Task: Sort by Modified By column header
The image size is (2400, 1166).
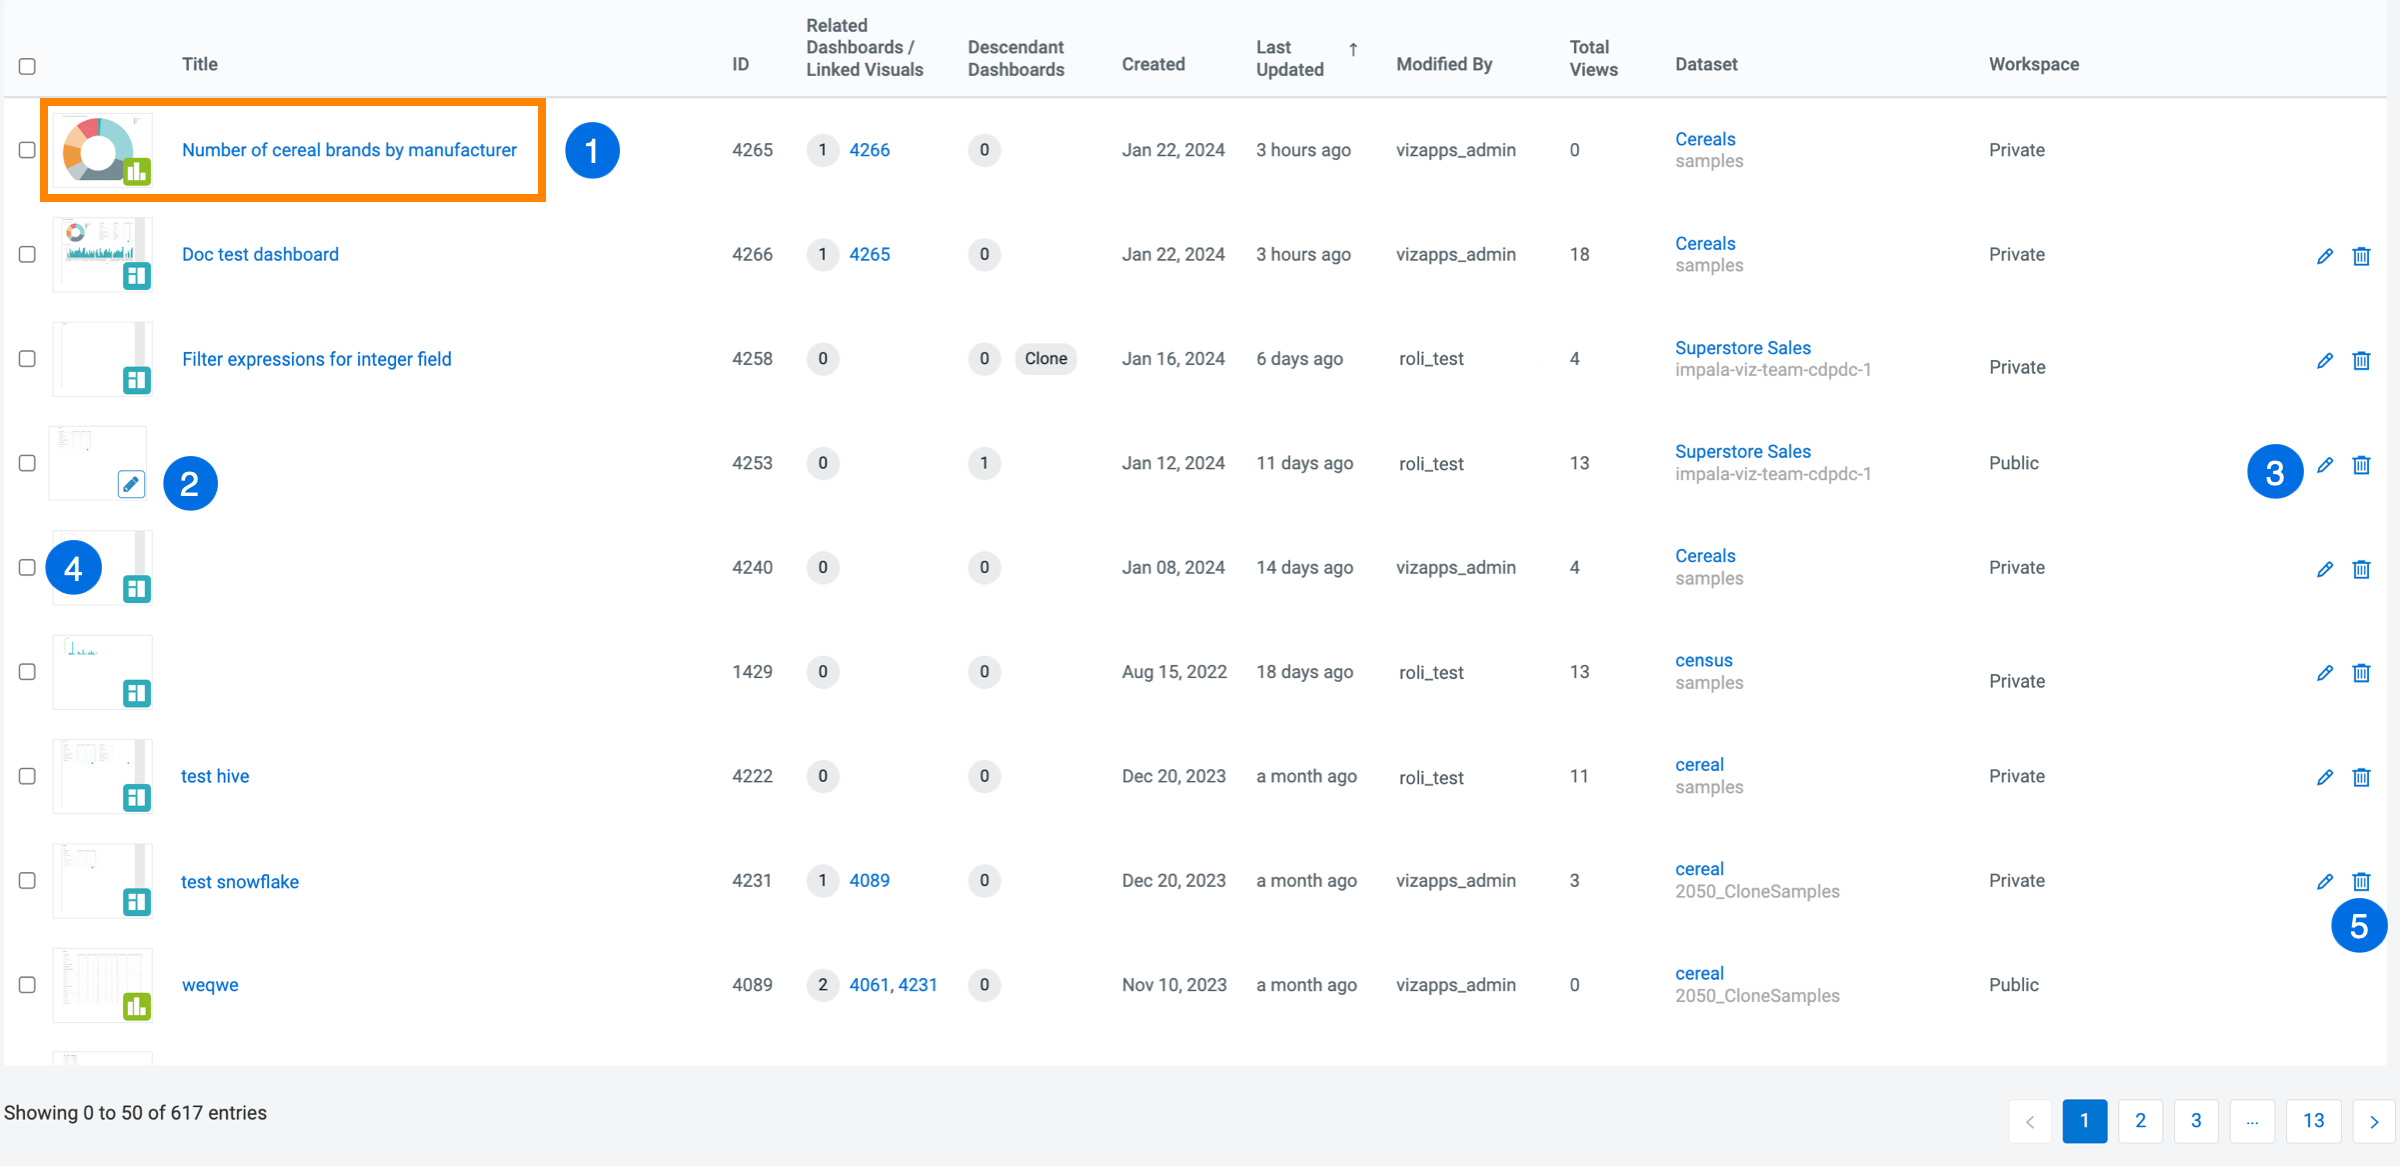Action: click(1444, 64)
